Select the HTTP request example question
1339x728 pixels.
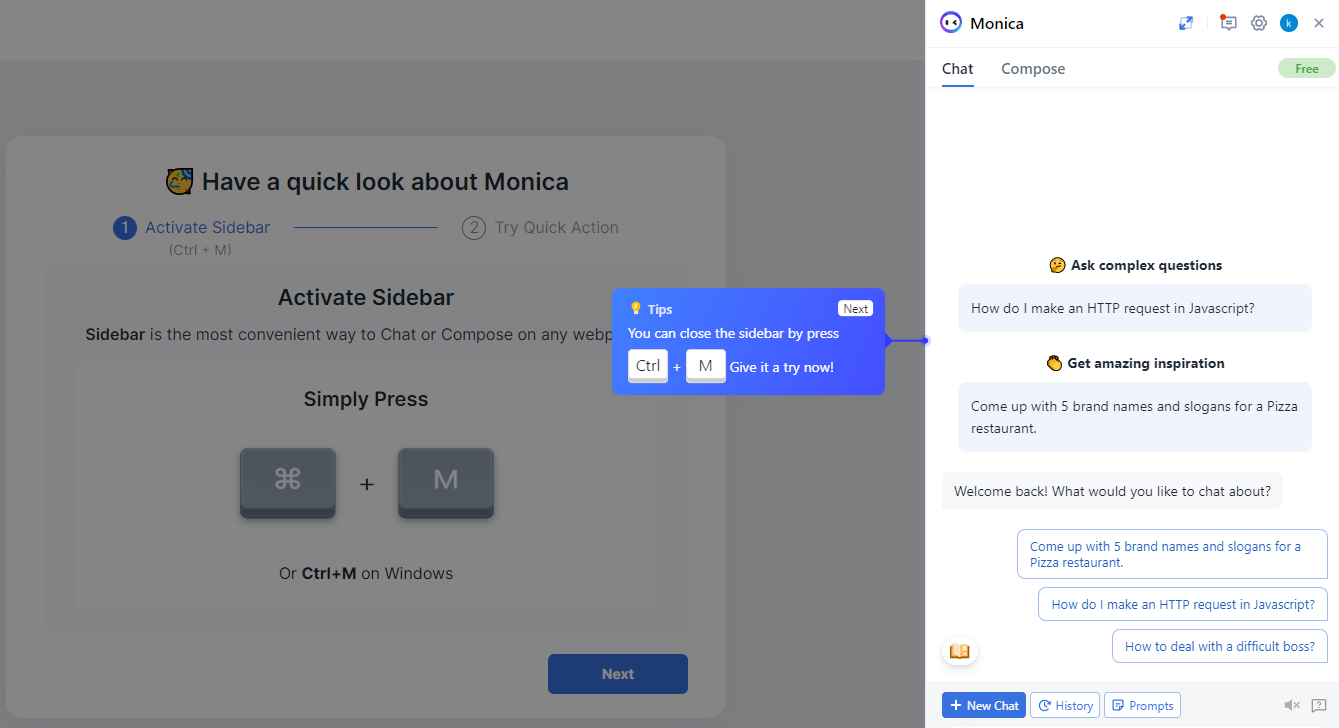pyautogui.click(x=1135, y=308)
